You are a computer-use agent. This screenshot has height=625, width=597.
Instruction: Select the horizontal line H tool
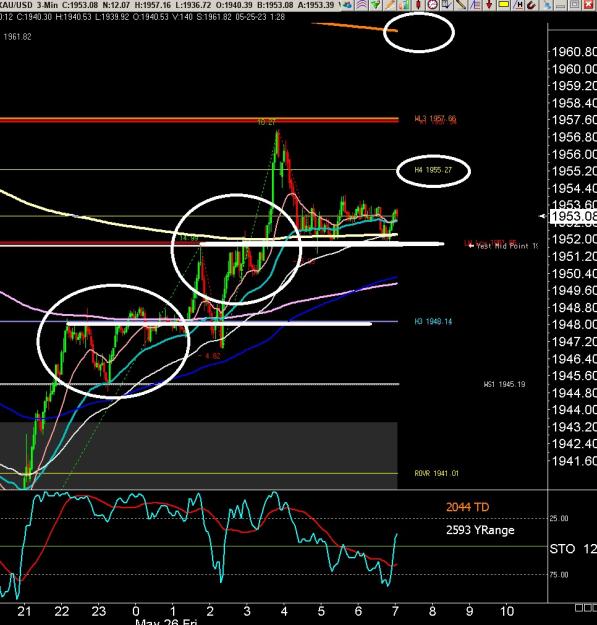(518, 5)
